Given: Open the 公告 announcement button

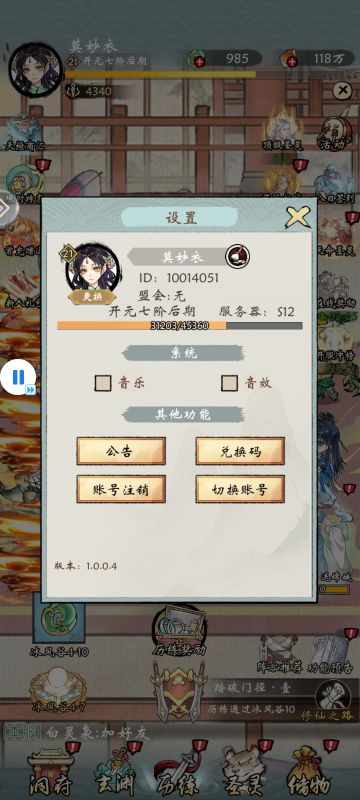Looking at the screenshot, I should (x=121, y=451).
